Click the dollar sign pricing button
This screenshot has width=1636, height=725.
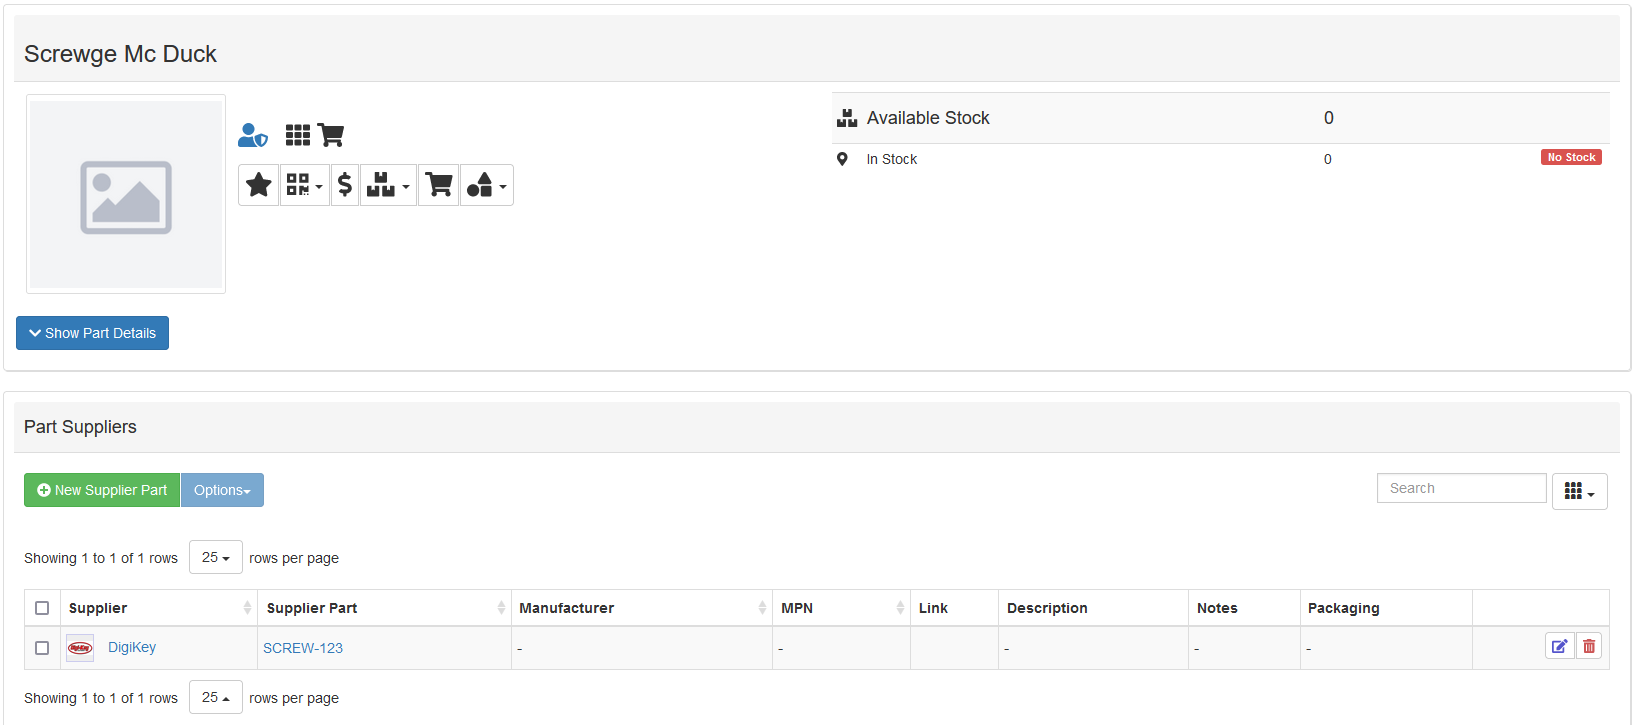pyautogui.click(x=345, y=185)
